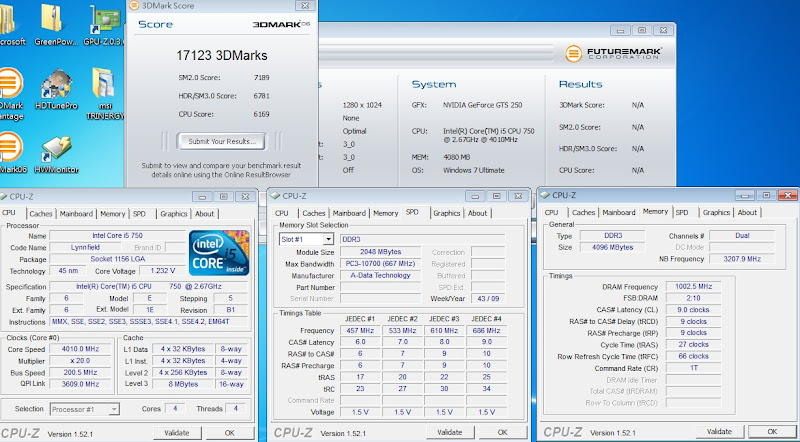Close the 3DMark Score window
The height and width of the screenshot is (442, 800).
point(305,6)
